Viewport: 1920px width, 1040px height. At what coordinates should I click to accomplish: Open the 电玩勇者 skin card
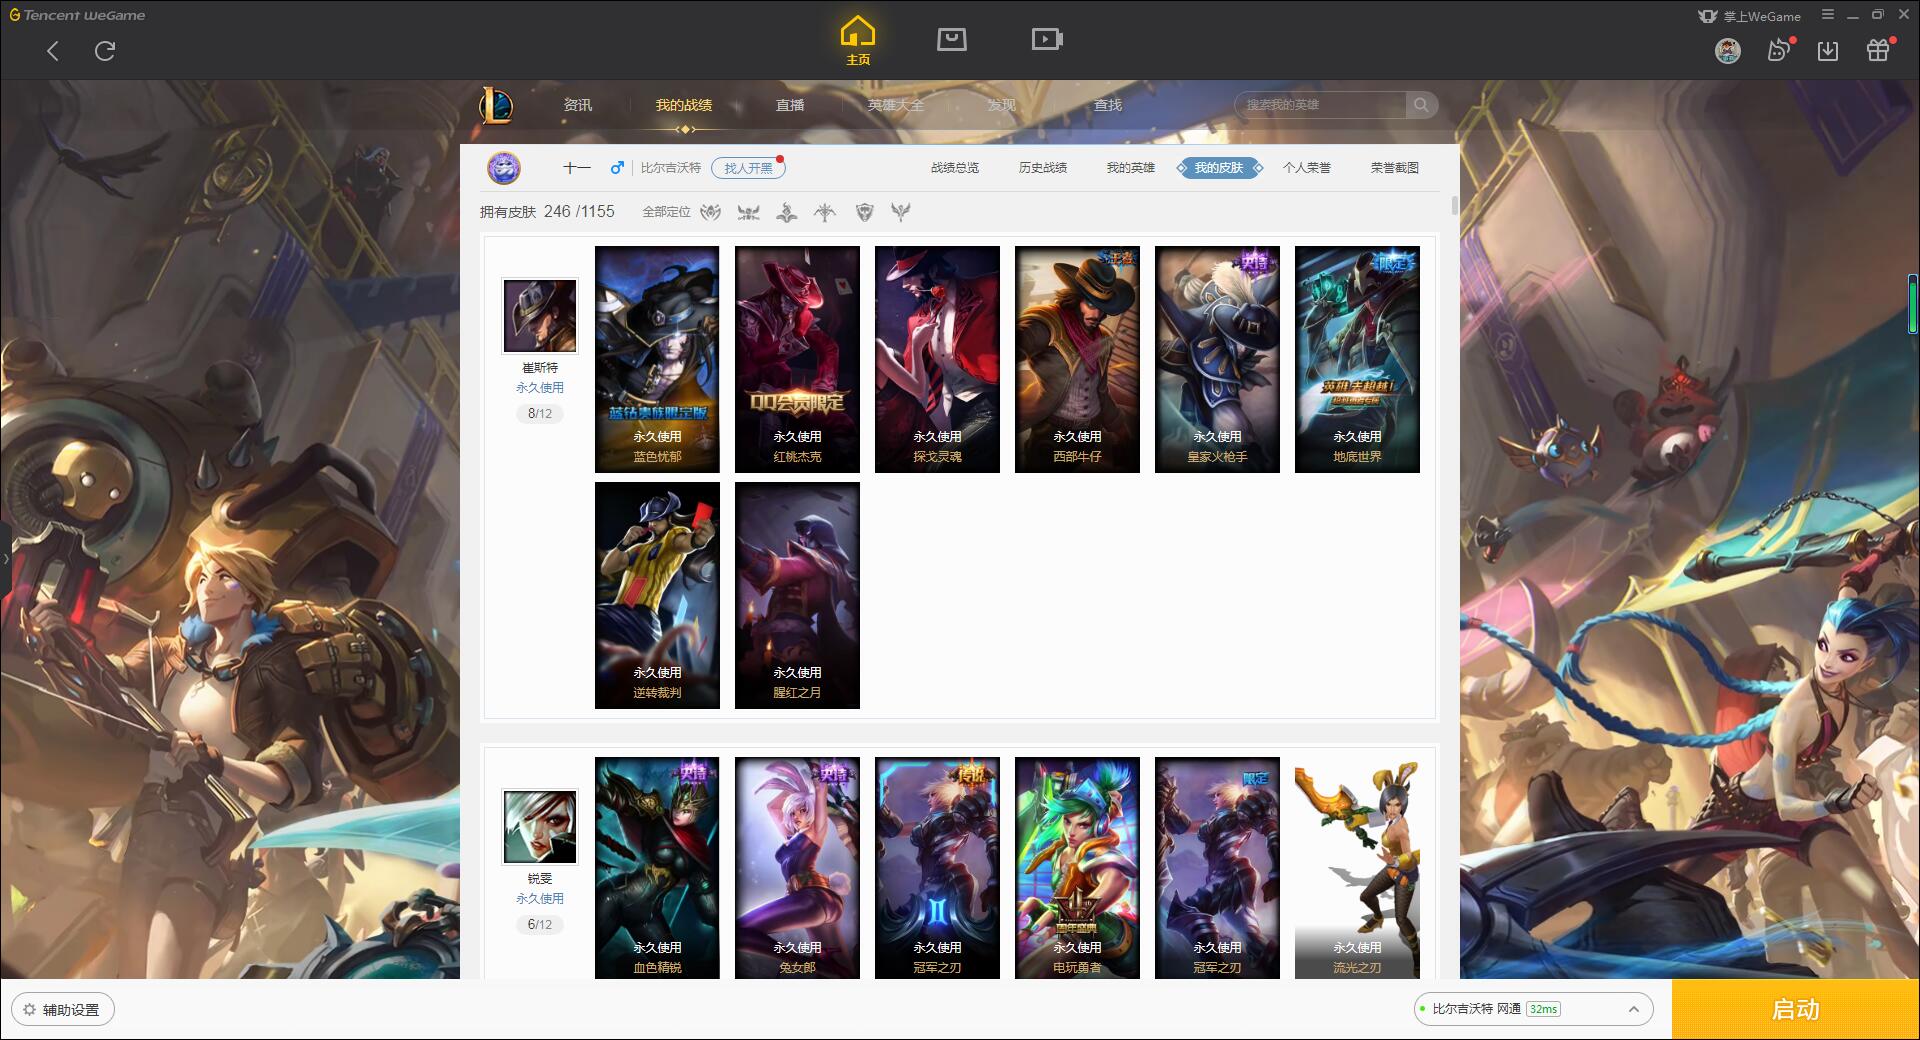[x=1077, y=867]
